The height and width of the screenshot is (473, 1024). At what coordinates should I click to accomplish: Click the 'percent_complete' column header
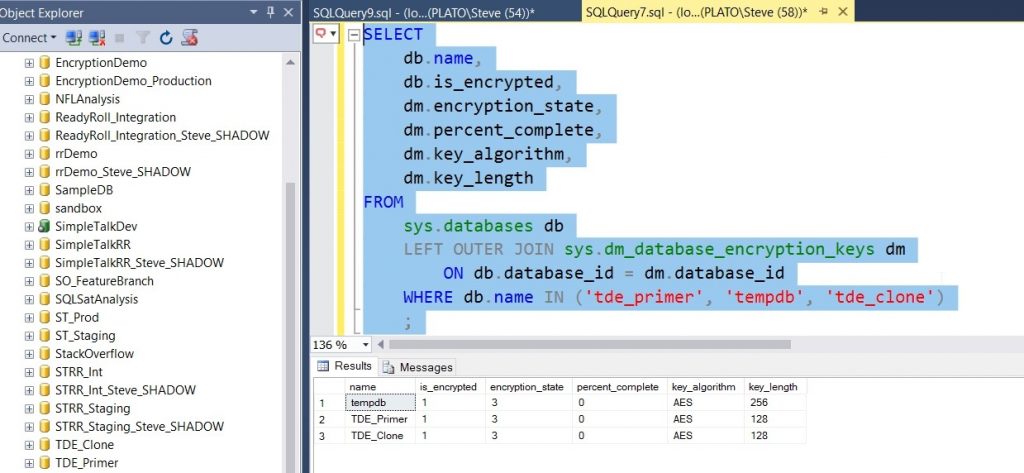[619, 387]
